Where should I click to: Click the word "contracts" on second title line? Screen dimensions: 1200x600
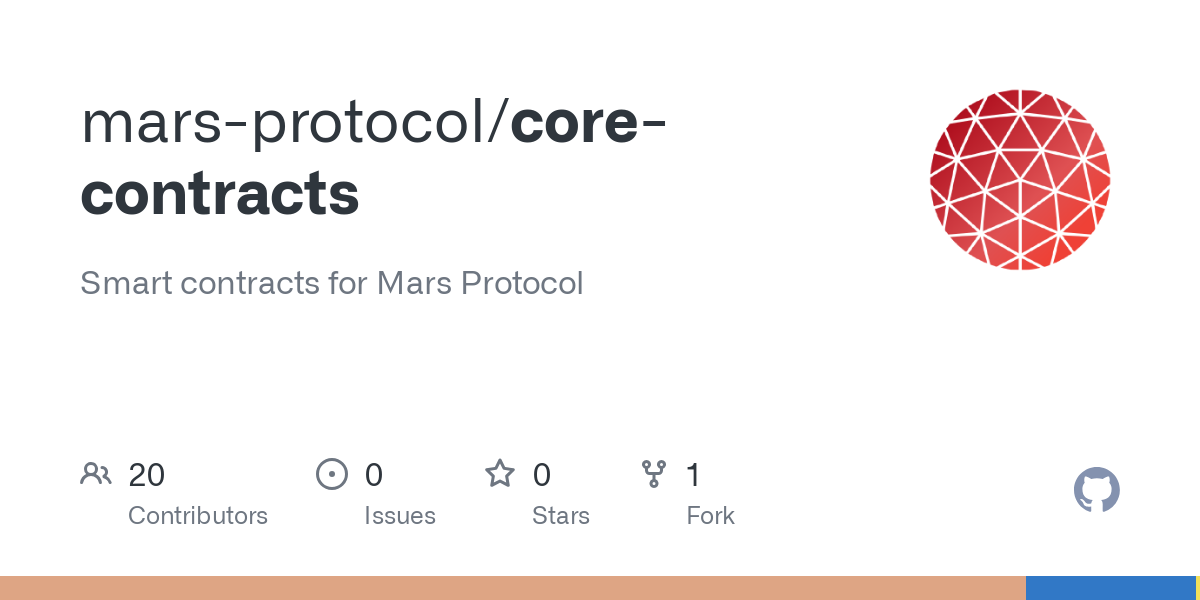point(220,193)
